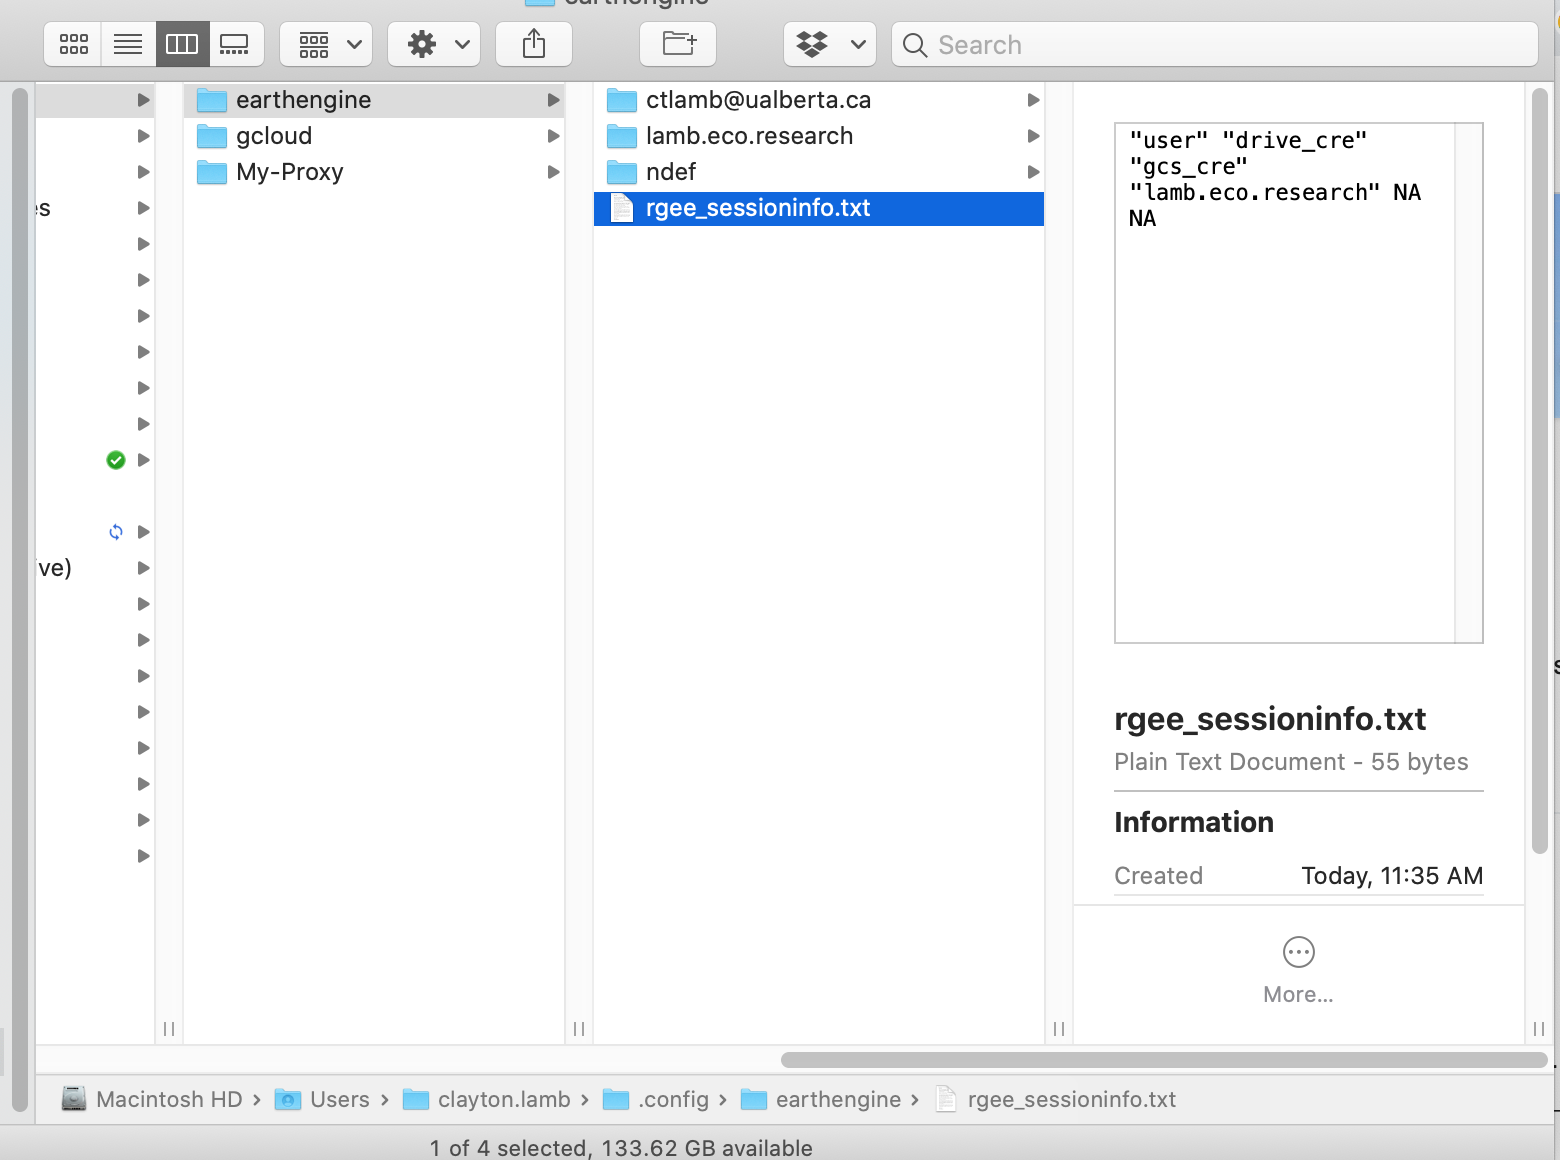The height and width of the screenshot is (1160, 1560).
Task: Expand the earthengine folder arrow
Action: point(553,100)
